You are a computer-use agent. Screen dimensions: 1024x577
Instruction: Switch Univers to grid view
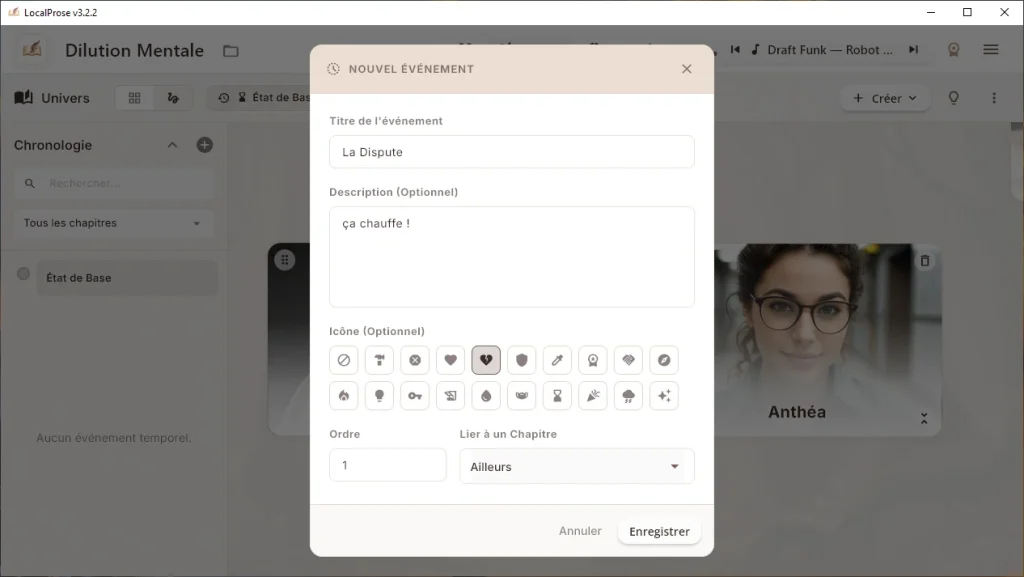tap(135, 98)
